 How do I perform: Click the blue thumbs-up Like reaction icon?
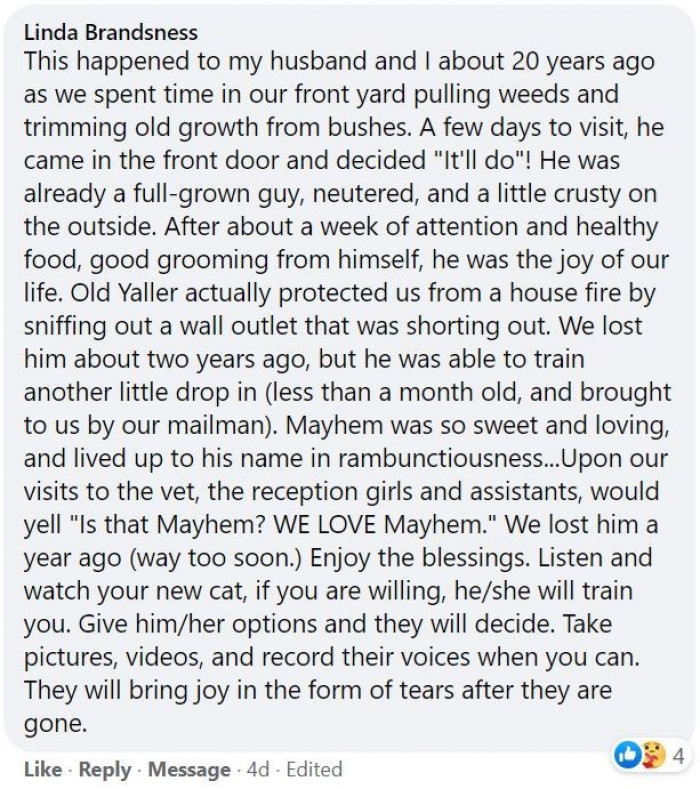pyautogui.click(x=627, y=755)
